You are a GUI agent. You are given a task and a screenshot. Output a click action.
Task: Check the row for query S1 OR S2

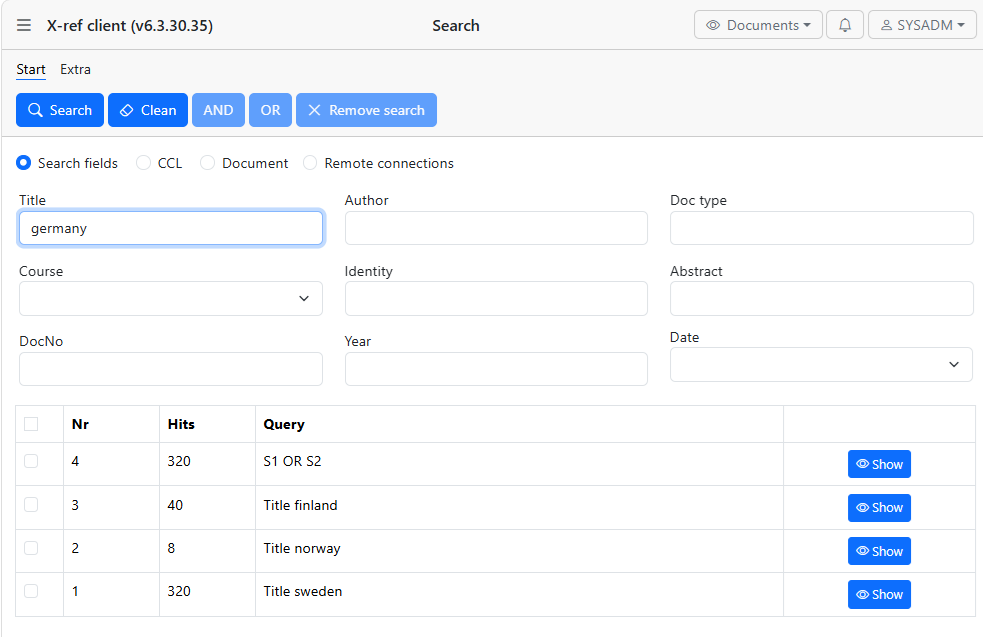pos(31,461)
